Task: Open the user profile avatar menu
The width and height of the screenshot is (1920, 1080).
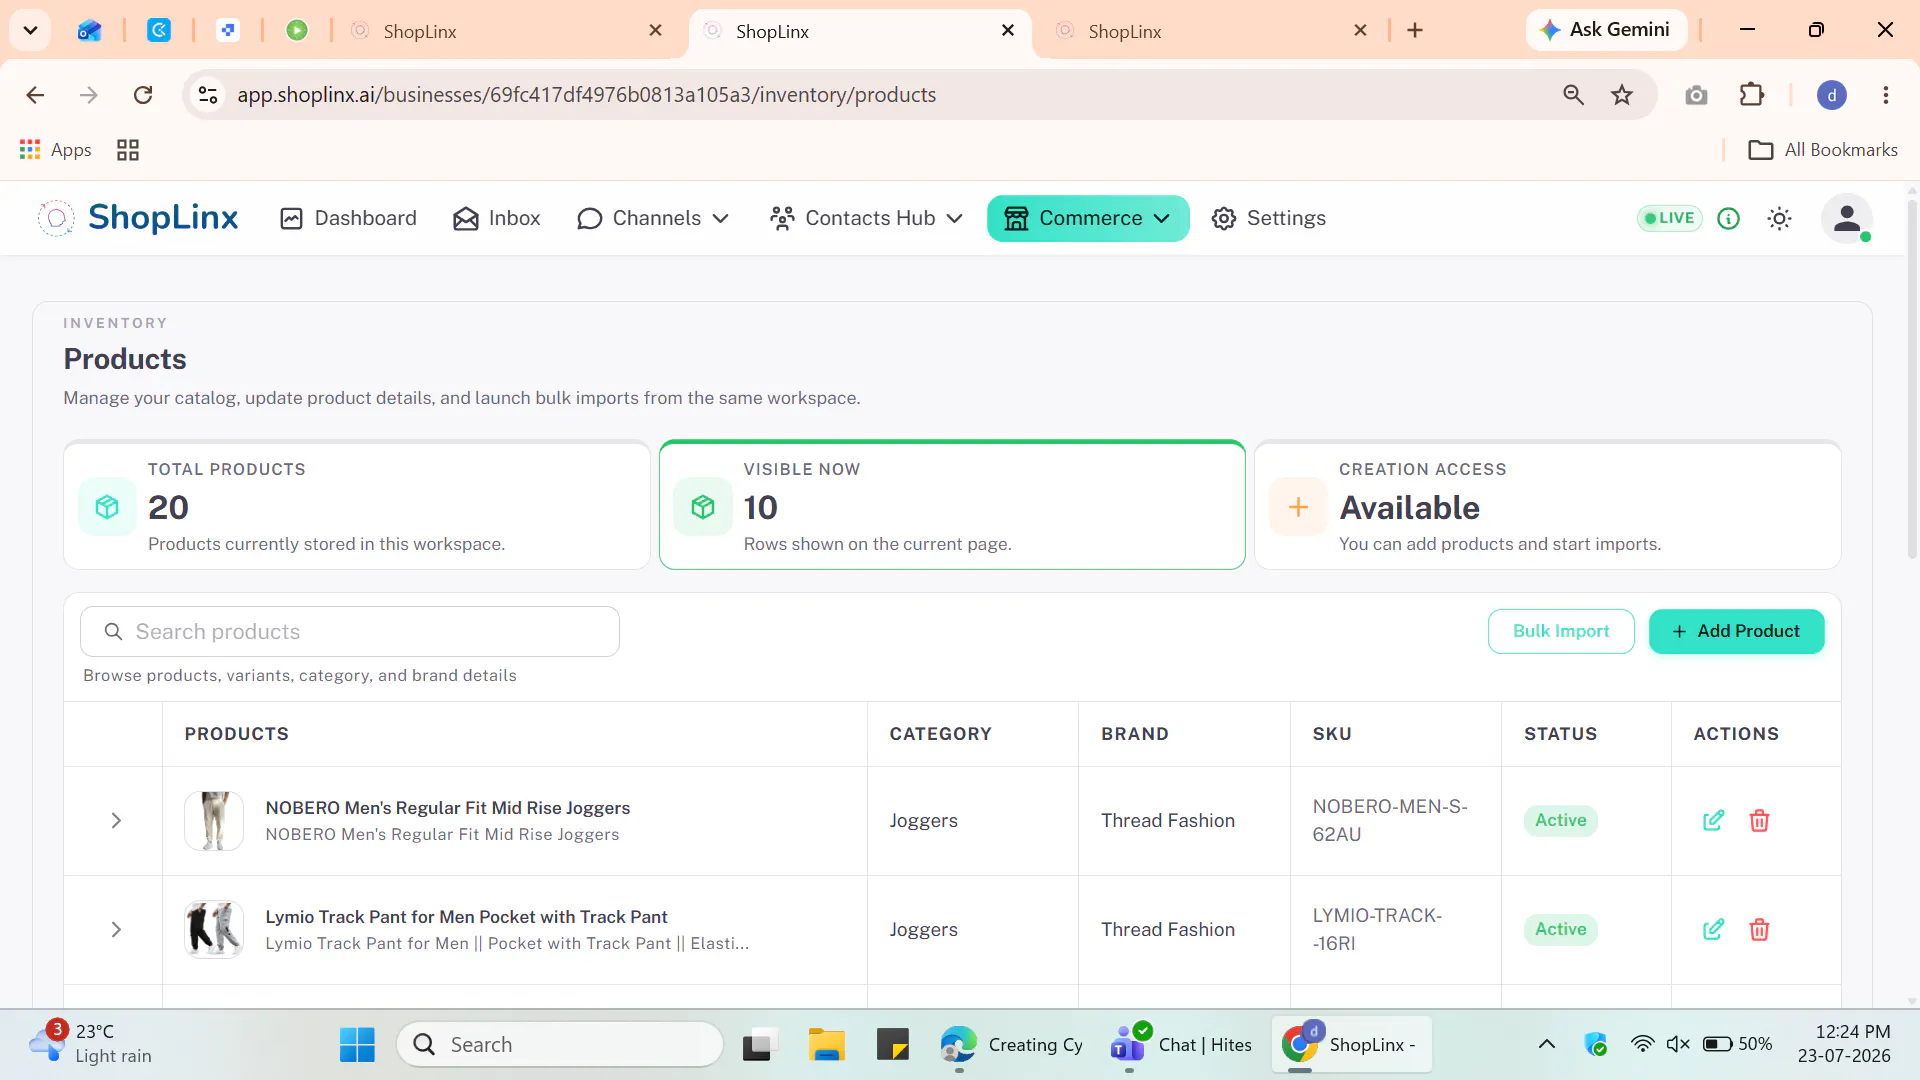Action: tap(1846, 218)
